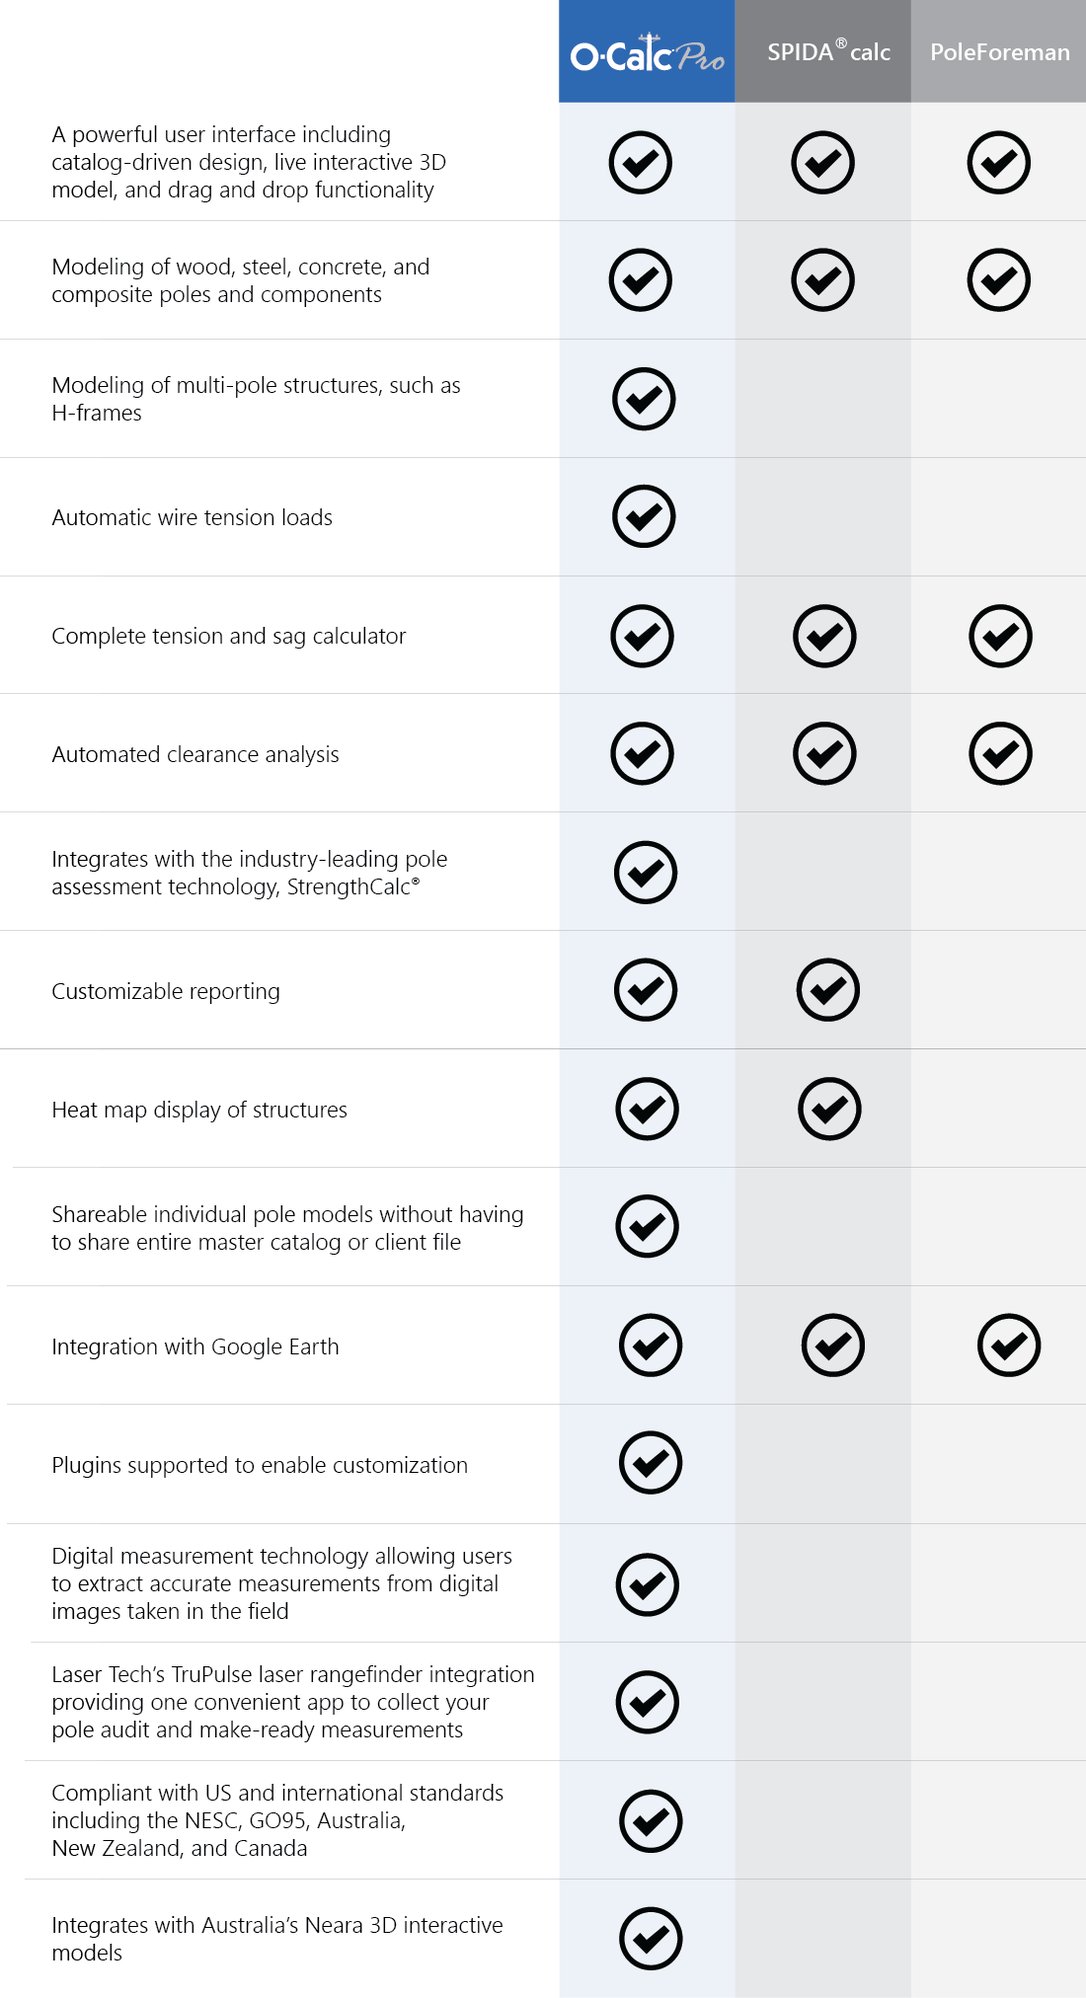The height and width of the screenshot is (1998, 1086).
Task: Click SPIDA calc checkmark for heat map display
Action: click(x=829, y=1109)
